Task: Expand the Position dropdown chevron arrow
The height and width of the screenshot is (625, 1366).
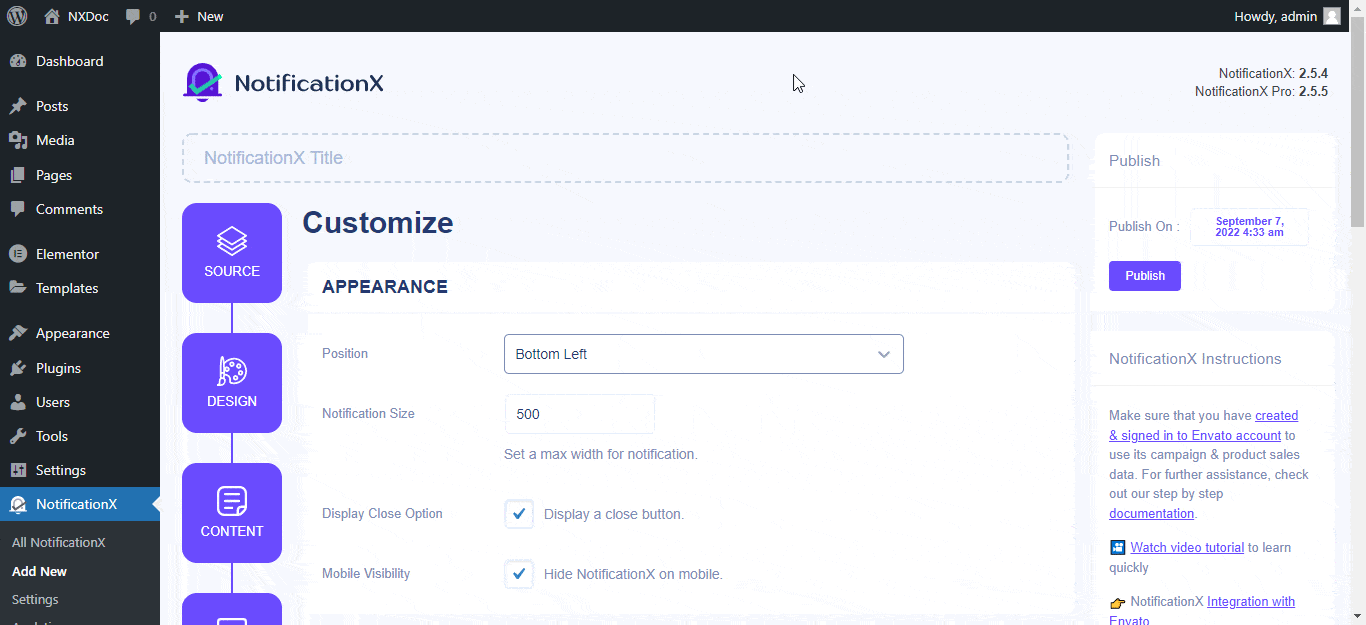Action: tap(884, 354)
